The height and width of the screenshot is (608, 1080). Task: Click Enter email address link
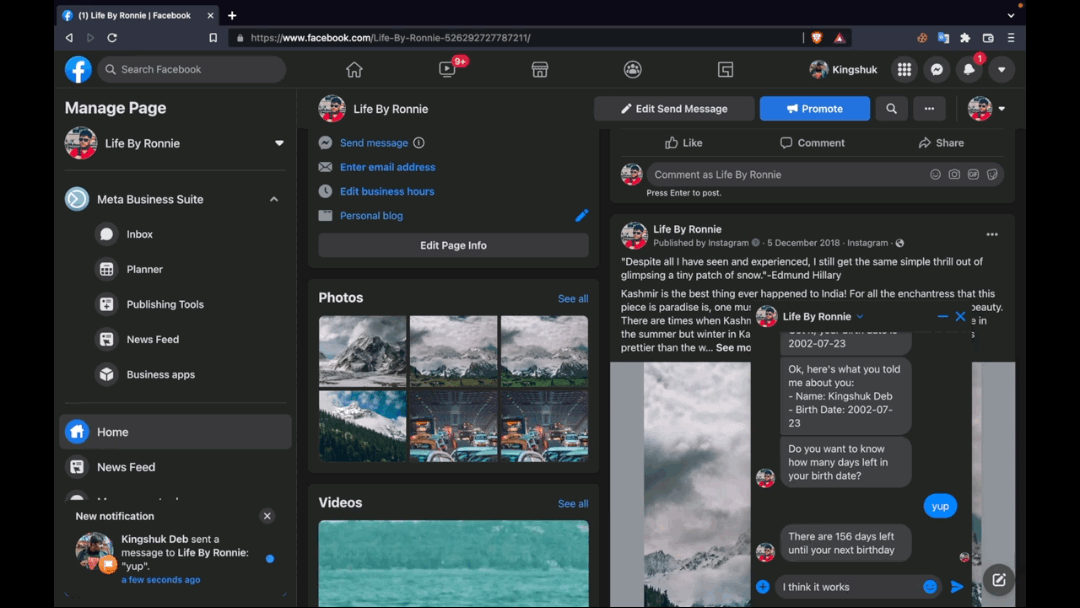coord(387,167)
